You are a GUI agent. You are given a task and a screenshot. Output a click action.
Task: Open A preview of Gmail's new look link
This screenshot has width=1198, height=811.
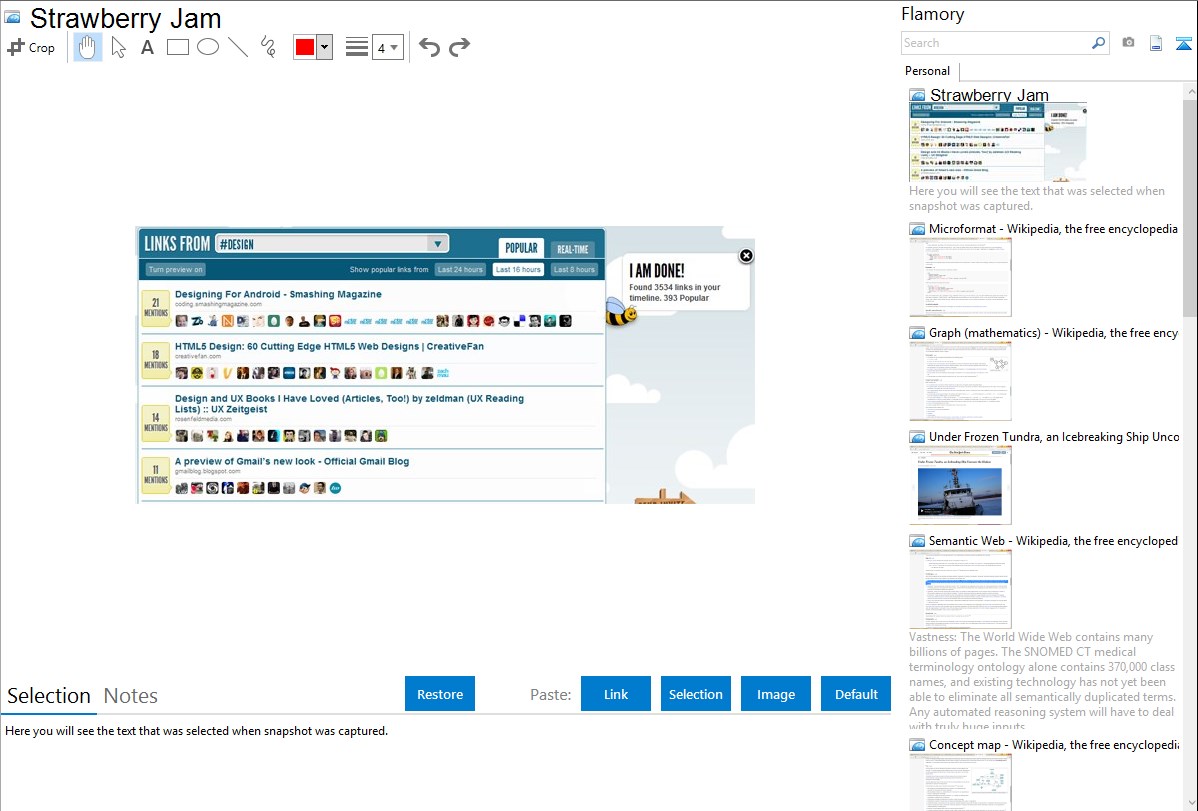click(292, 462)
